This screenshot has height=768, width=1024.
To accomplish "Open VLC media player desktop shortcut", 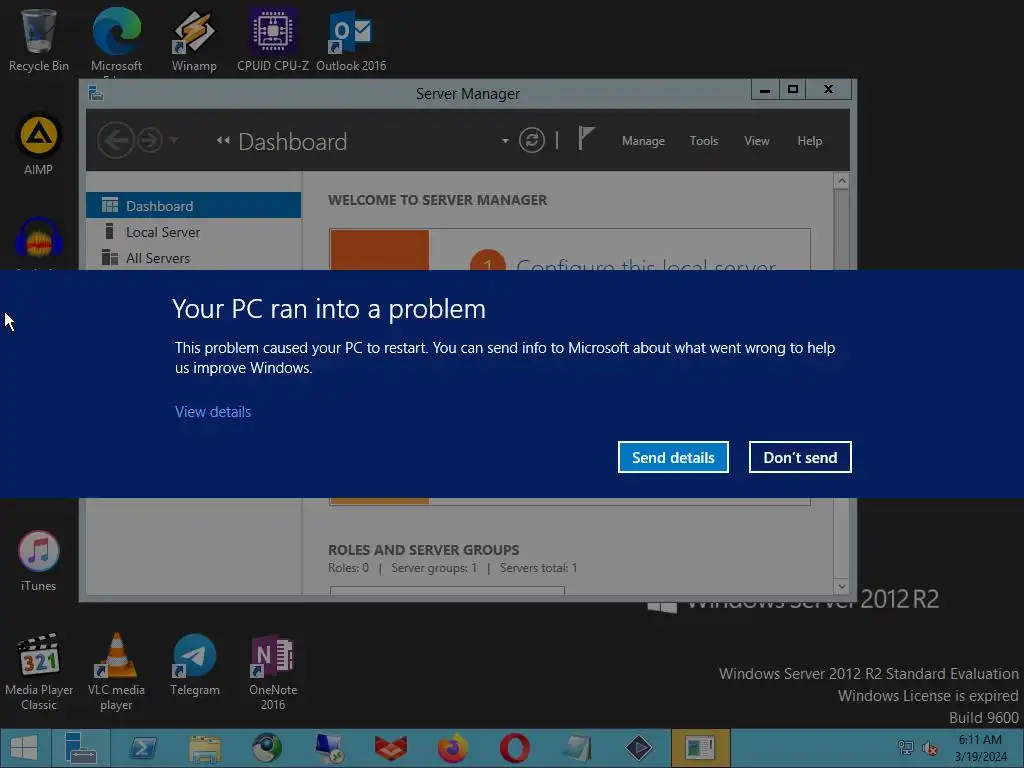I will click(116, 671).
